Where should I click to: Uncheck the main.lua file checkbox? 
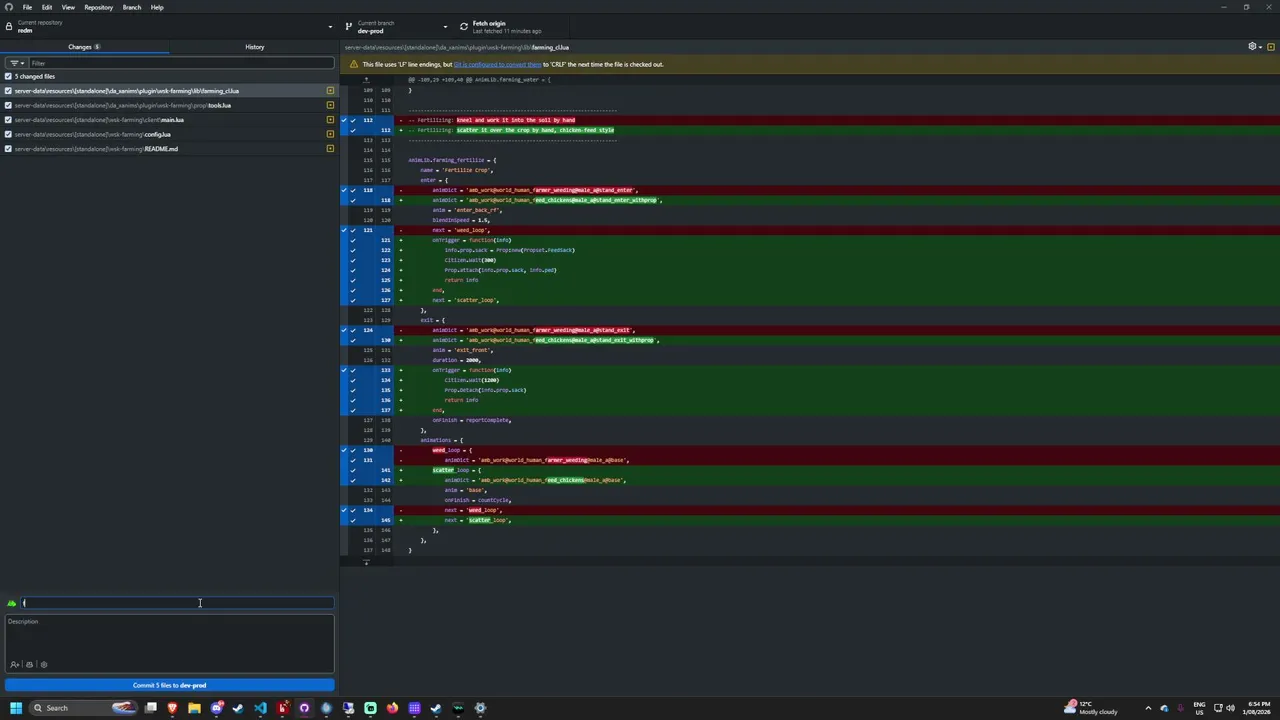pyautogui.click(x=8, y=120)
